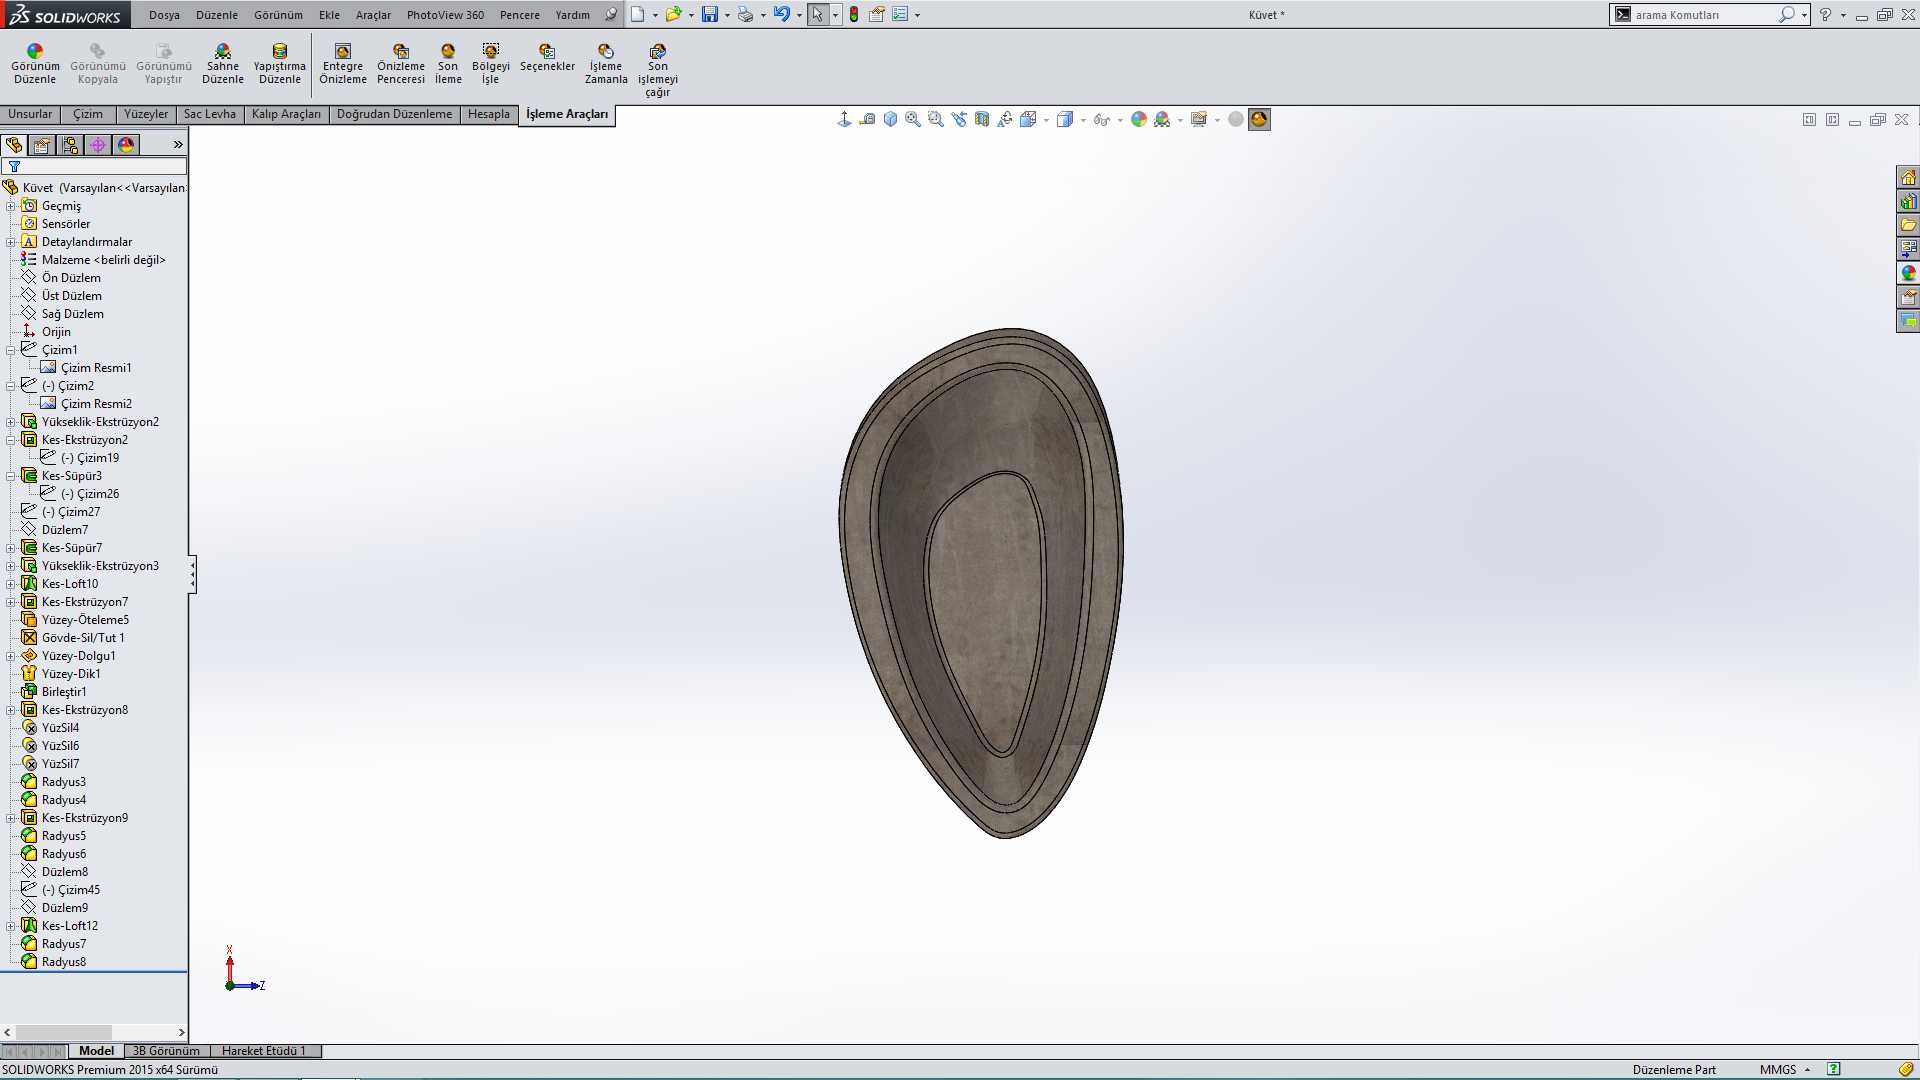Click the feature tree filter field
The height and width of the screenshot is (1080, 1920).
click(94, 166)
